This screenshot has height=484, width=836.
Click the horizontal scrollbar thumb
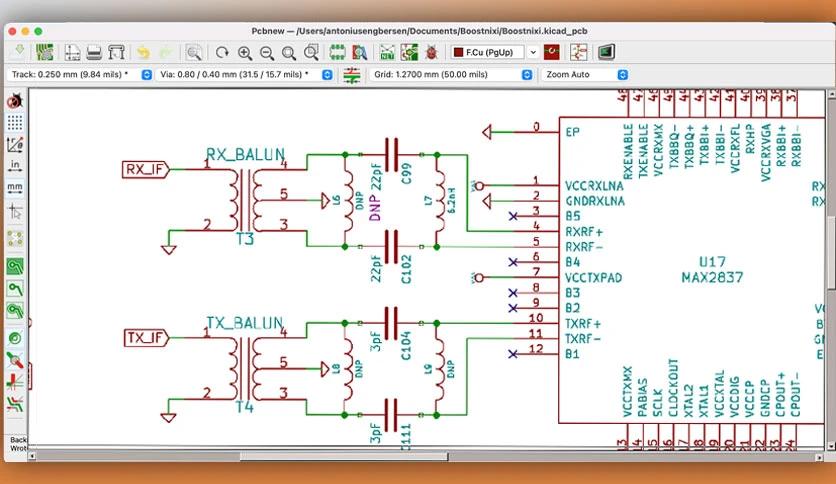[x=344, y=456]
